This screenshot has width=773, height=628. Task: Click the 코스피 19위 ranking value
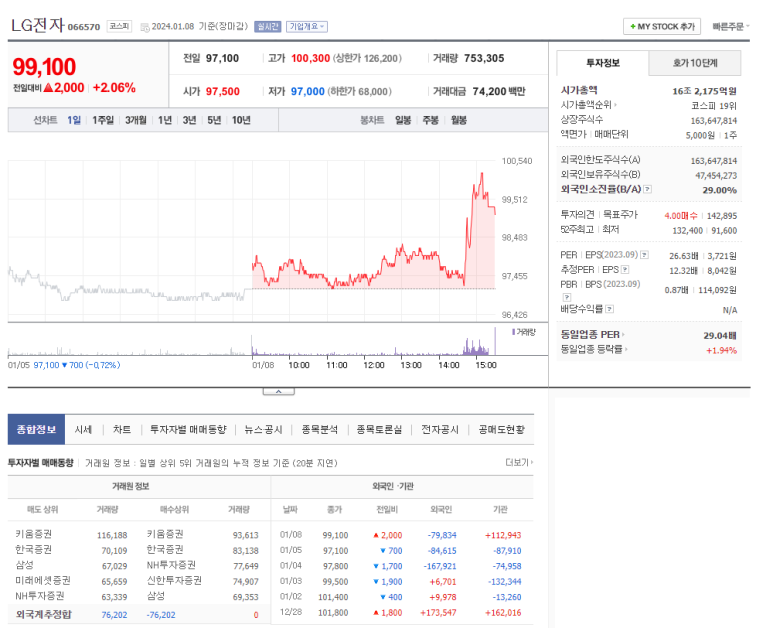[x=714, y=105]
